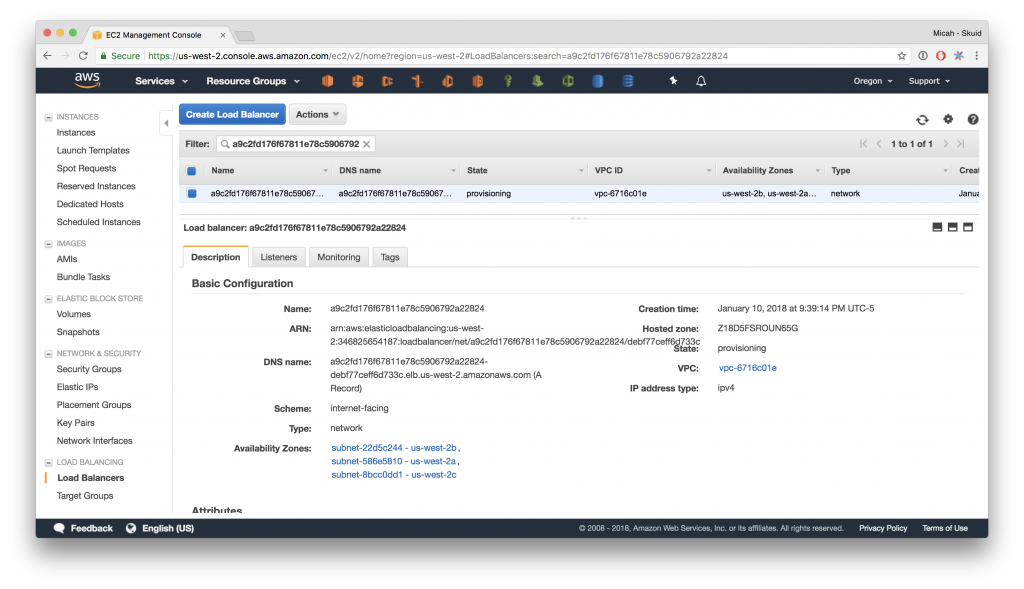Image resolution: width=1024 pixels, height=589 pixels.
Task: Switch to the Tags tab
Action: click(x=390, y=257)
